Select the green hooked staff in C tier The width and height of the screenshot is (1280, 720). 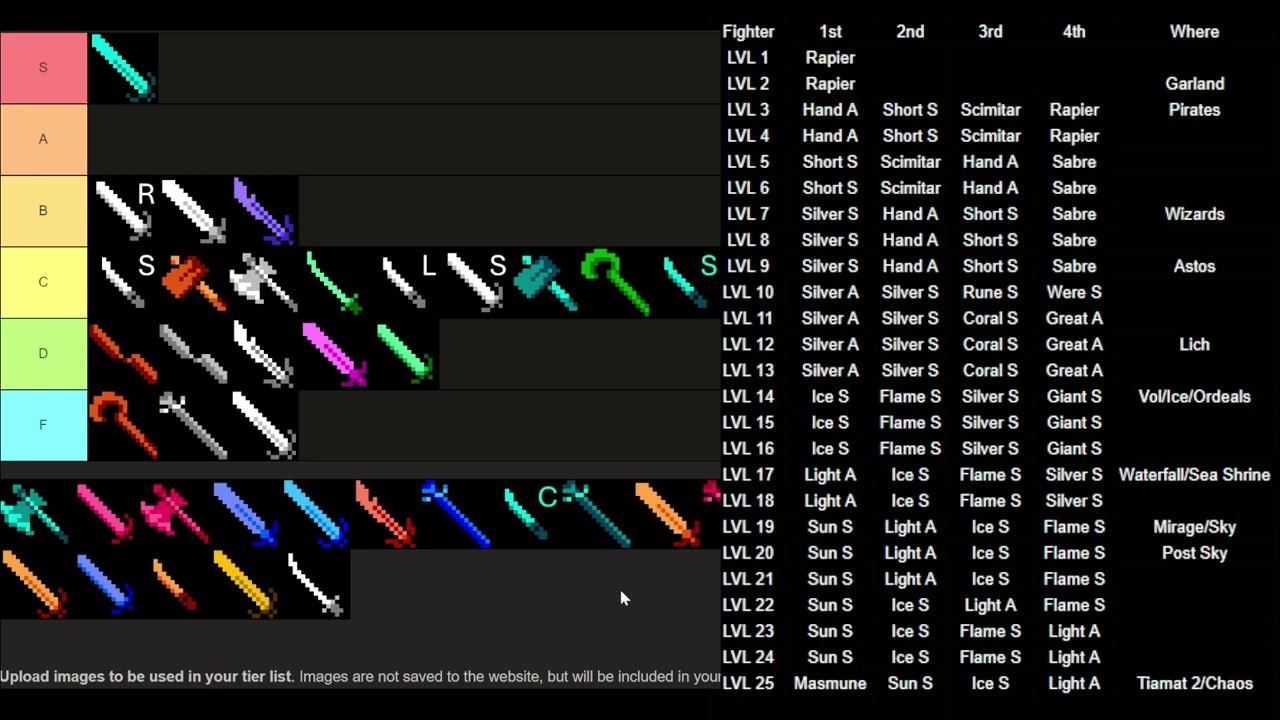613,281
